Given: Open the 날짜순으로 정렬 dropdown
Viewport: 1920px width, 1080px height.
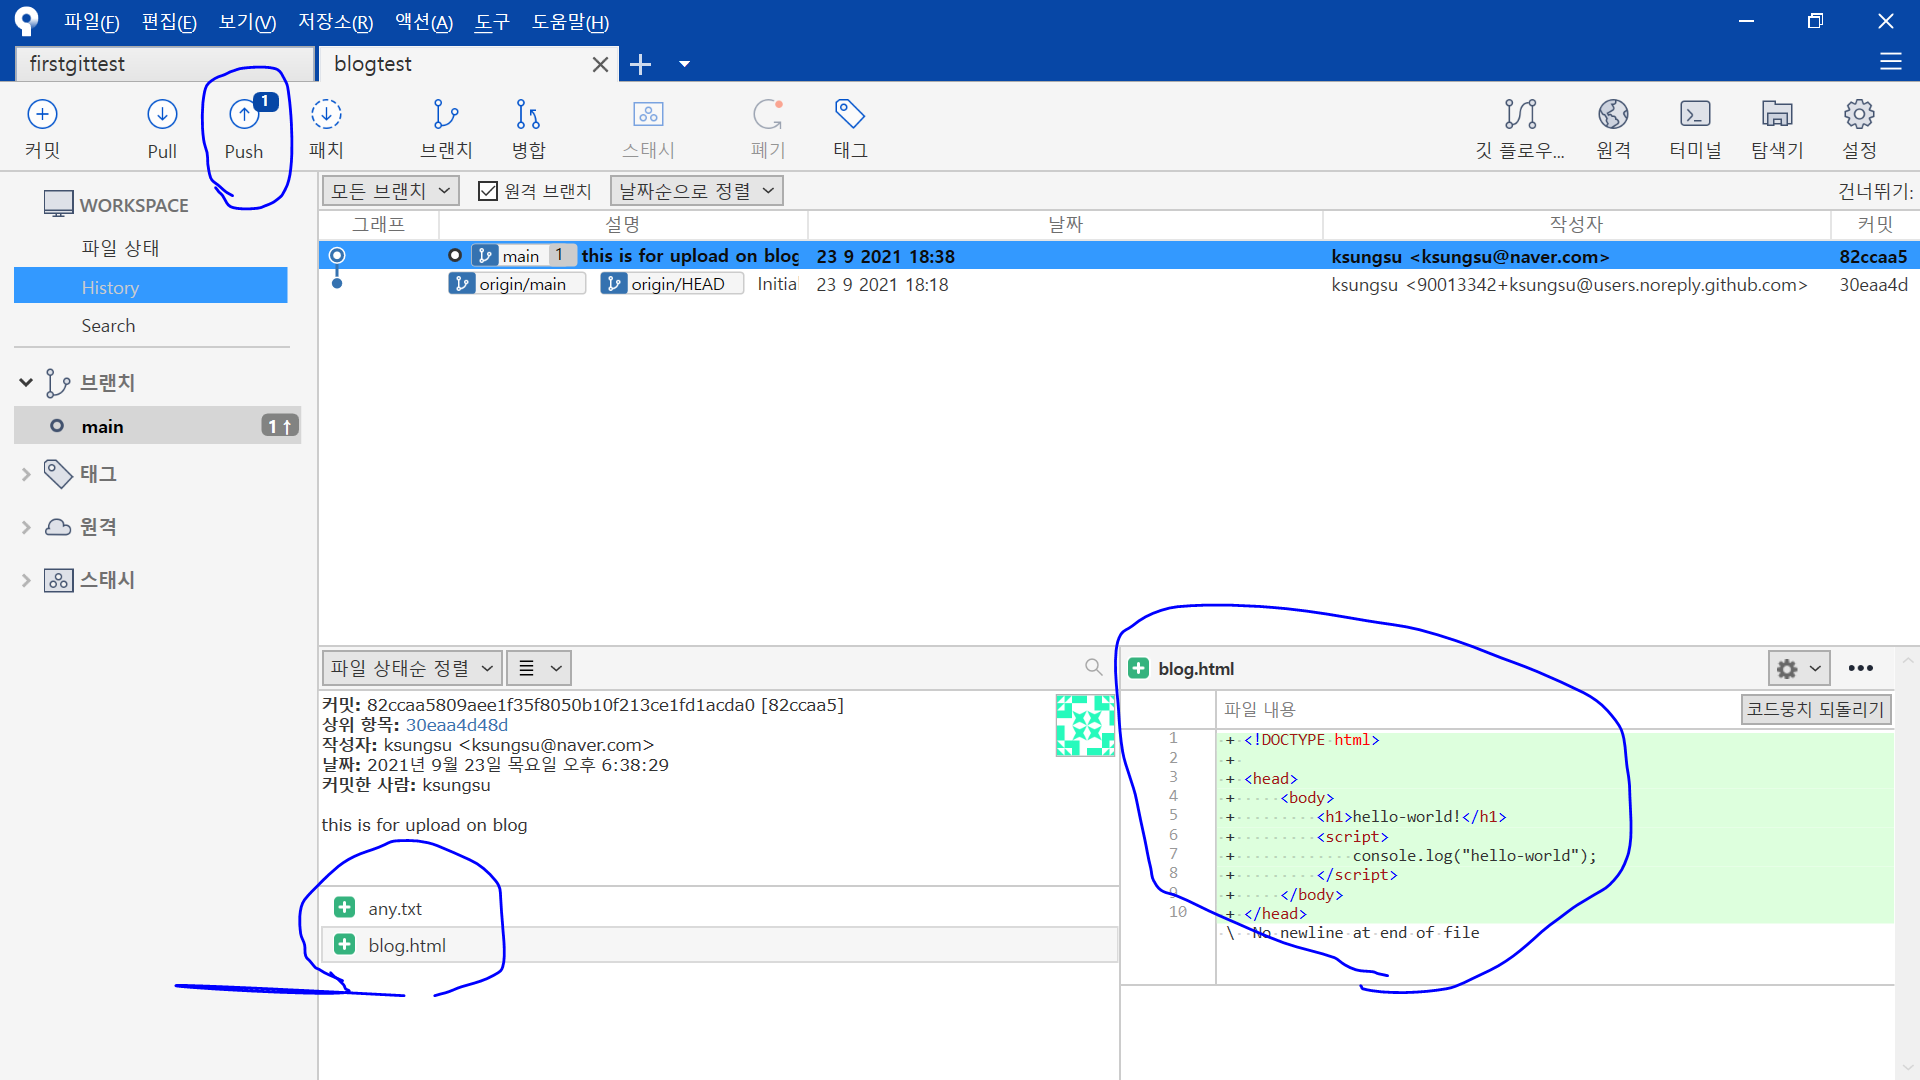Looking at the screenshot, I should point(696,191).
